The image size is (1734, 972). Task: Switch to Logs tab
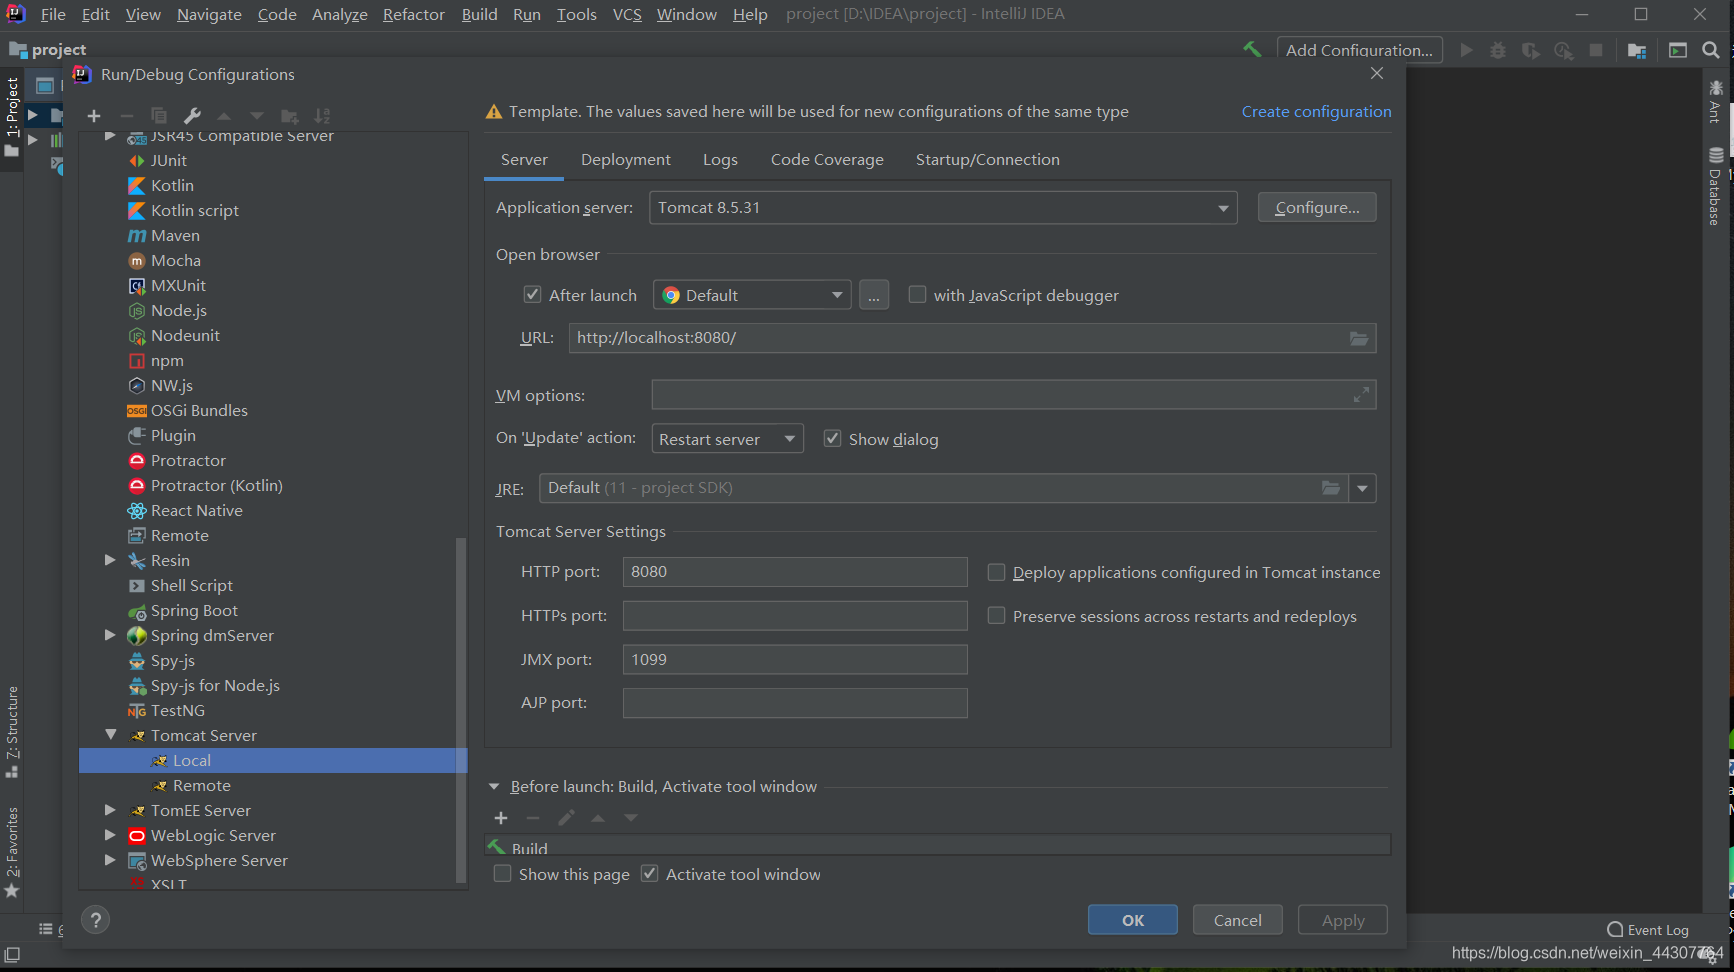[x=720, y=160]
